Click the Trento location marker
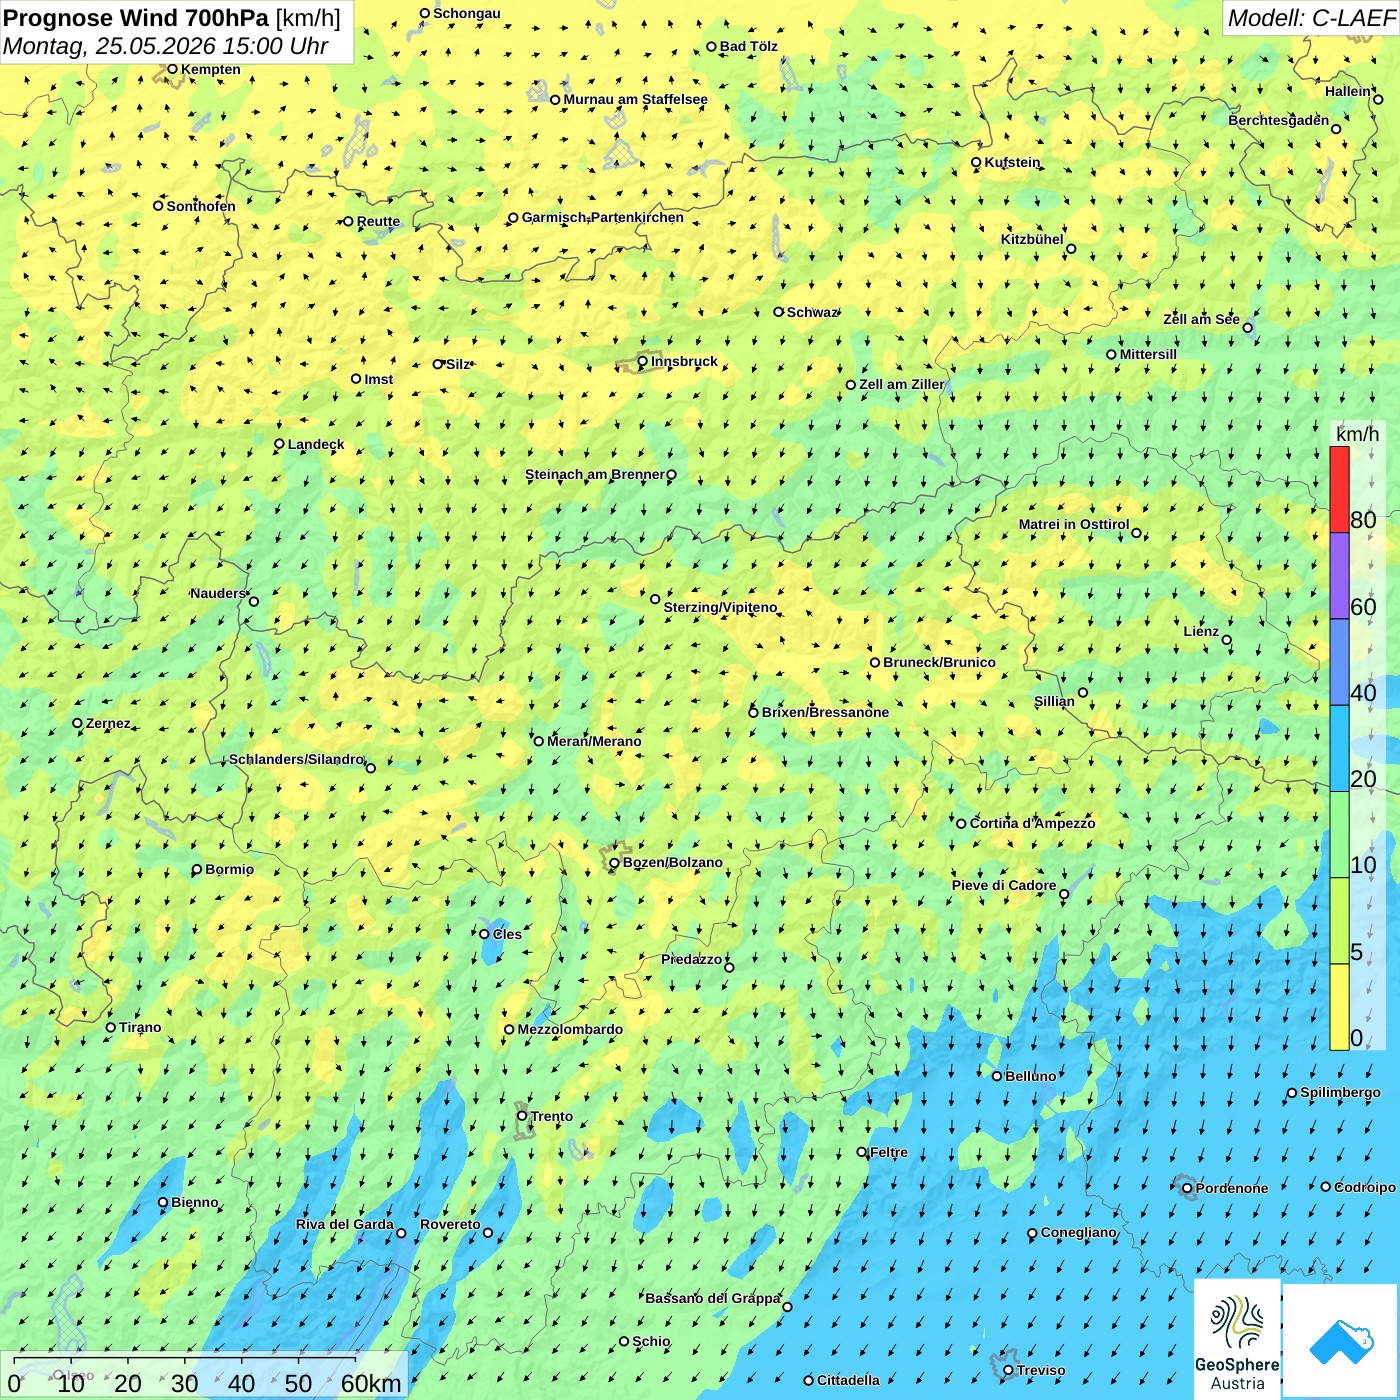1400x1400 pixels. 522,1116
